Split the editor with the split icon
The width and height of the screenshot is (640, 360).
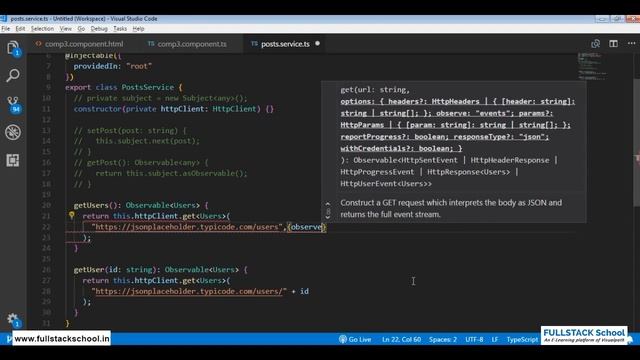pyautogui.click(x=613, y=44)
